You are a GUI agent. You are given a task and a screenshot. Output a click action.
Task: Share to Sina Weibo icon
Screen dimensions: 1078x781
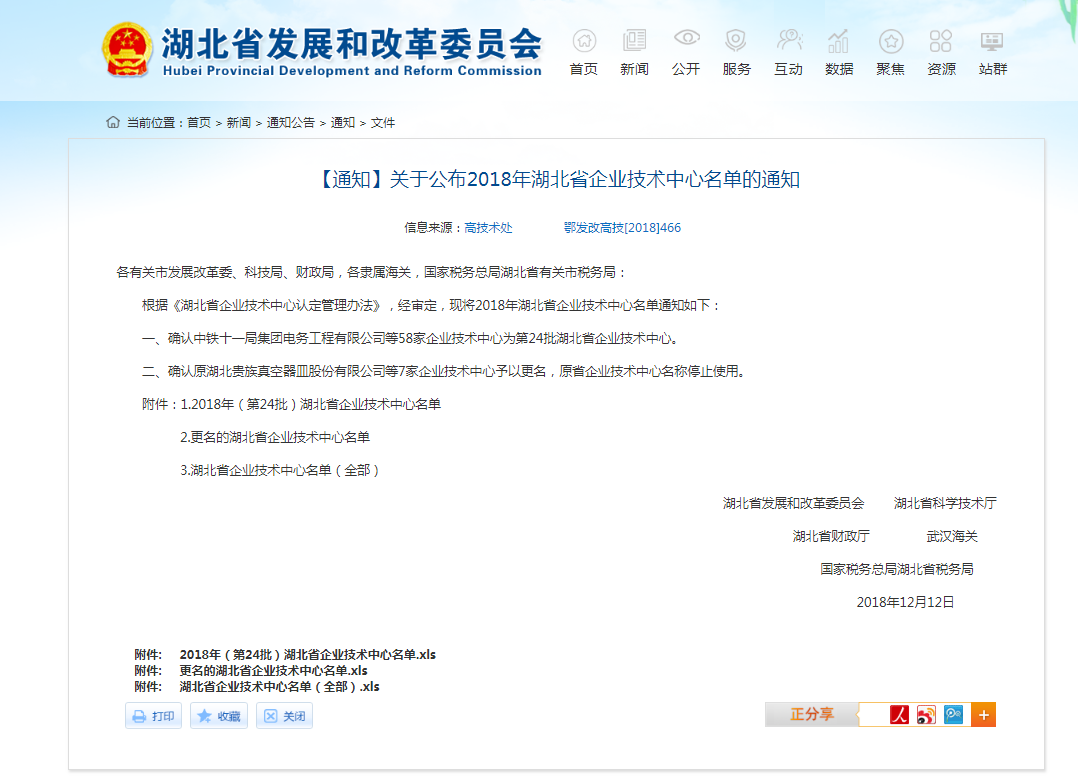click(x=926, y=715)
